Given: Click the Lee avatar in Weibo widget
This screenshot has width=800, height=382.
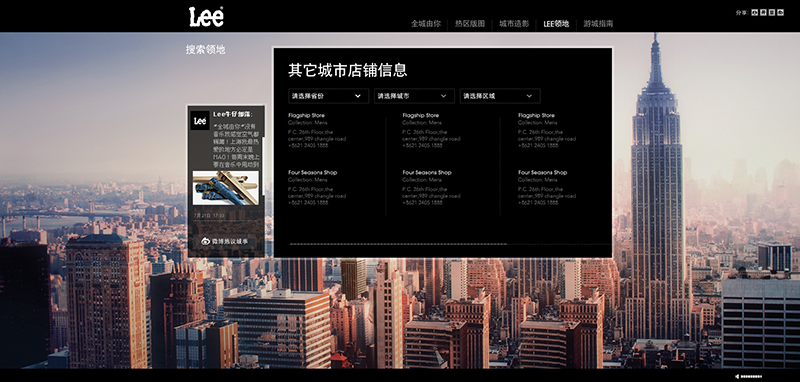Looking at the screenshot, I should coord(200,120).
